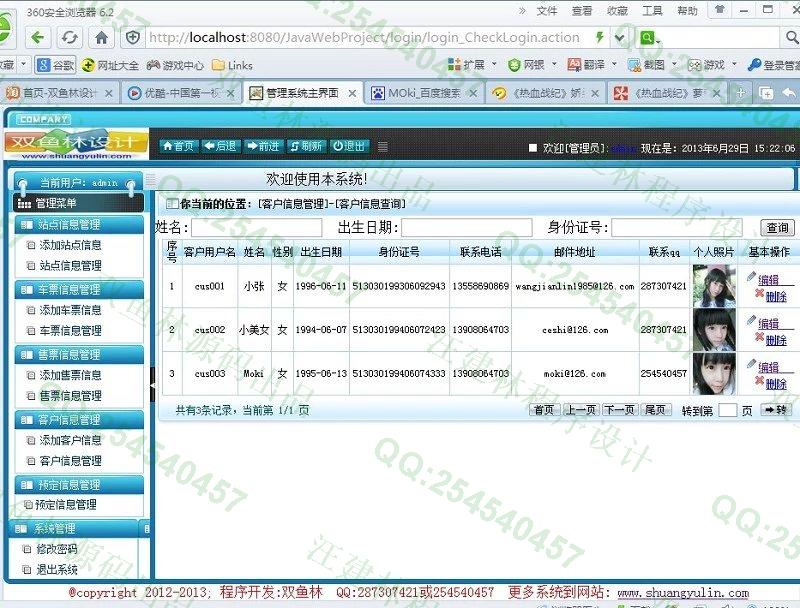Collapse the 售票信息管理 menu section
Viewport: 800px width, 608px height.
pos(79,354)
